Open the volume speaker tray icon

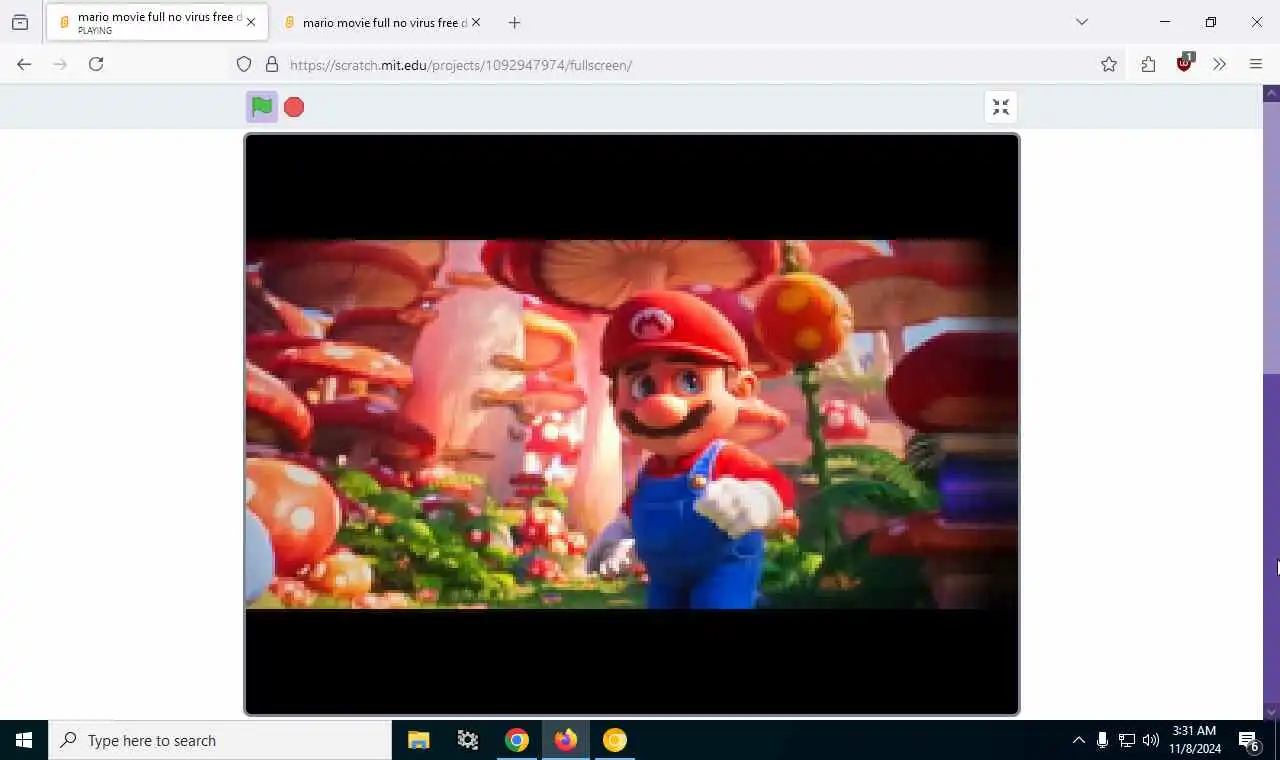coord(1151,740)
